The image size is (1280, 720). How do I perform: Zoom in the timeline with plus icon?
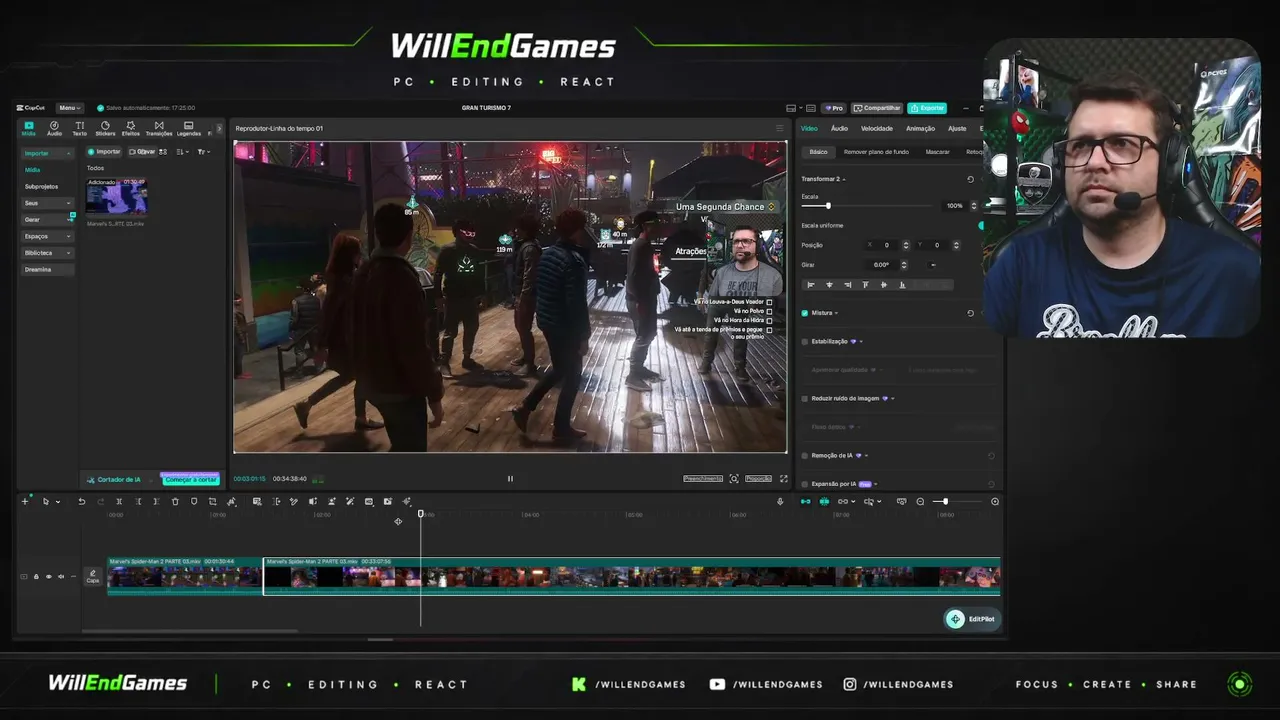(x=995, y=502)
